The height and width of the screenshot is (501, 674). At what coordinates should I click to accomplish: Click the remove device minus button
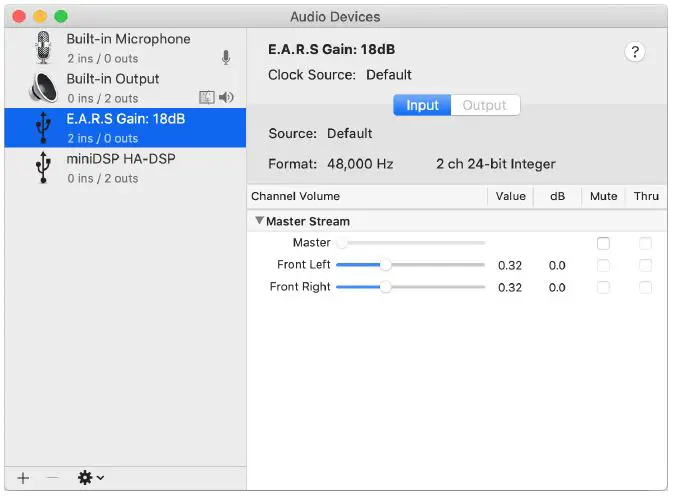click(53, 478)
